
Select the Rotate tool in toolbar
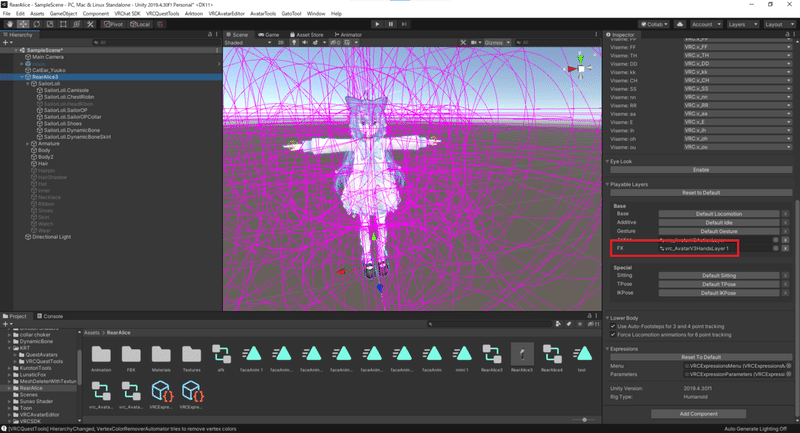(36, 24)
